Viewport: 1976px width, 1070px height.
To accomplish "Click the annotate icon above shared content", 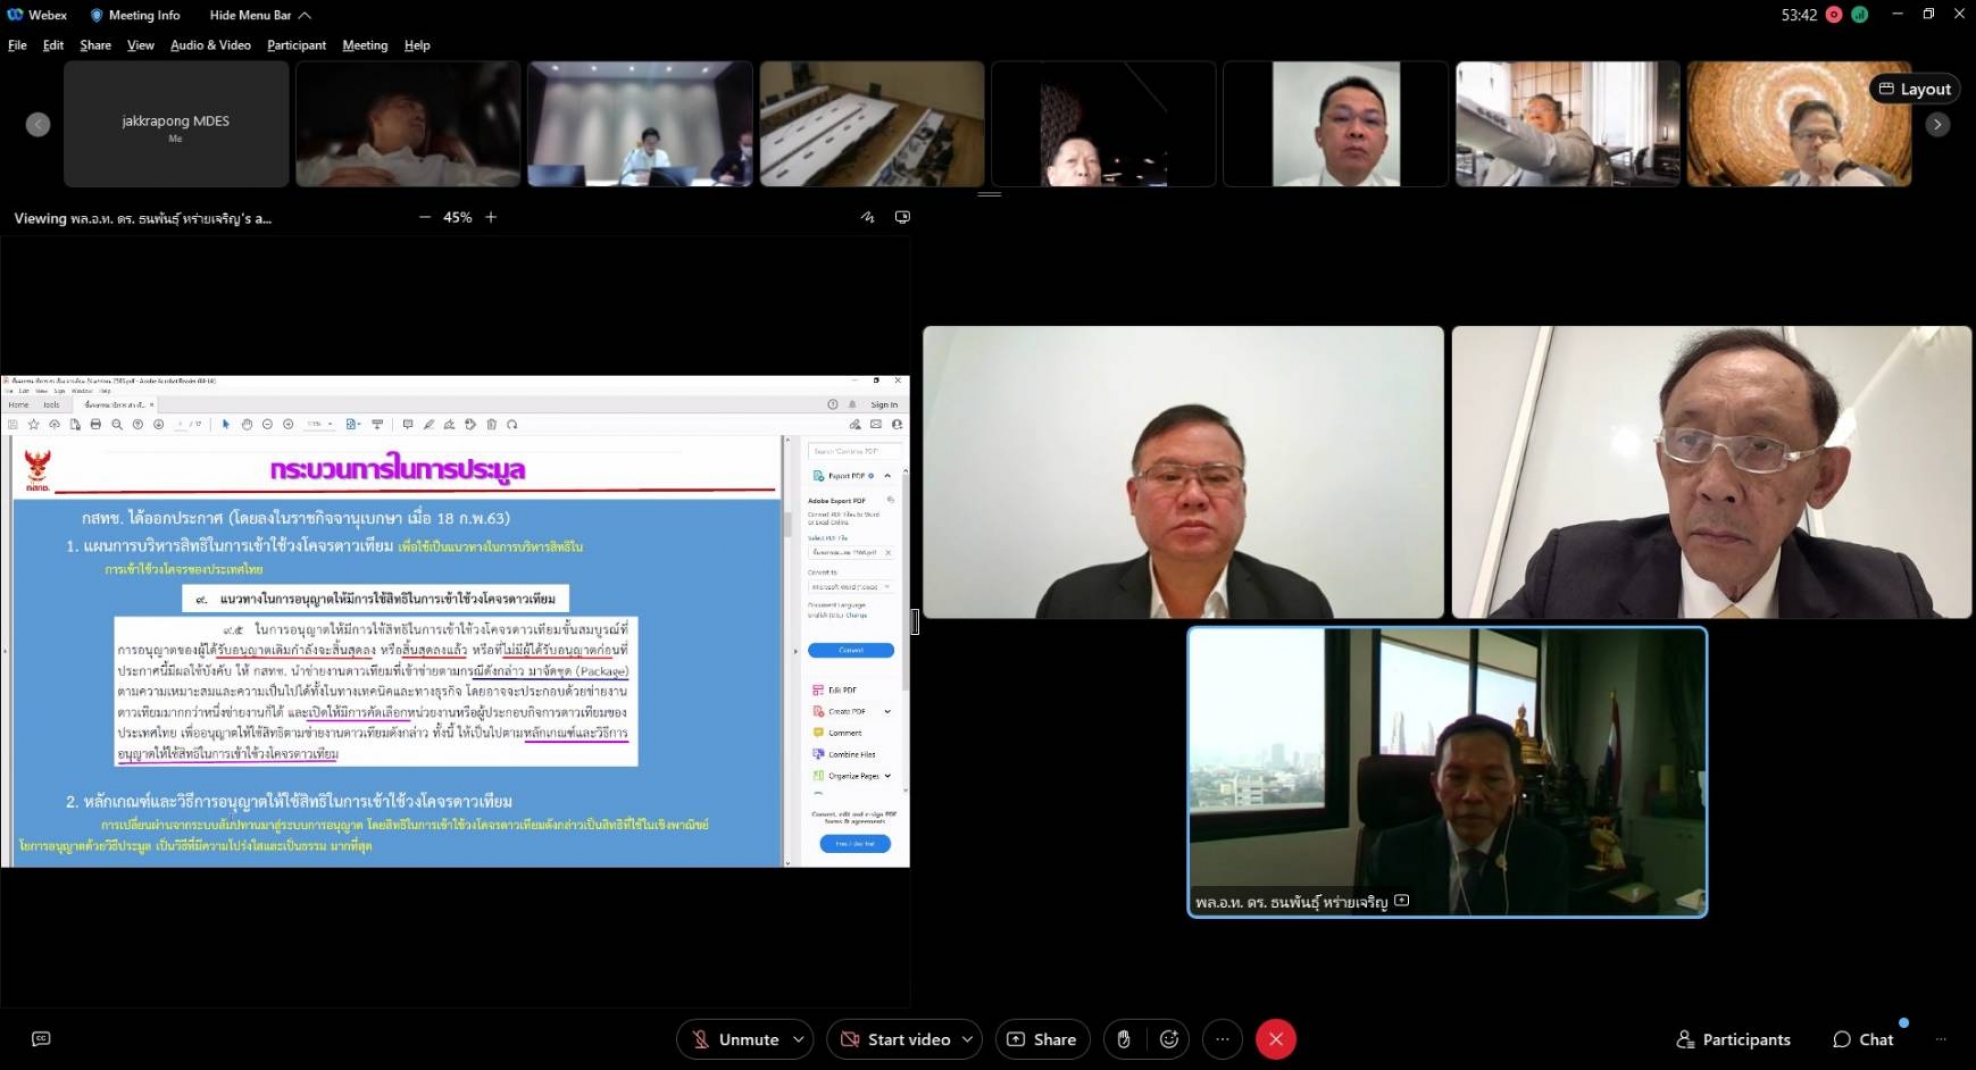I will click(867, 217).
